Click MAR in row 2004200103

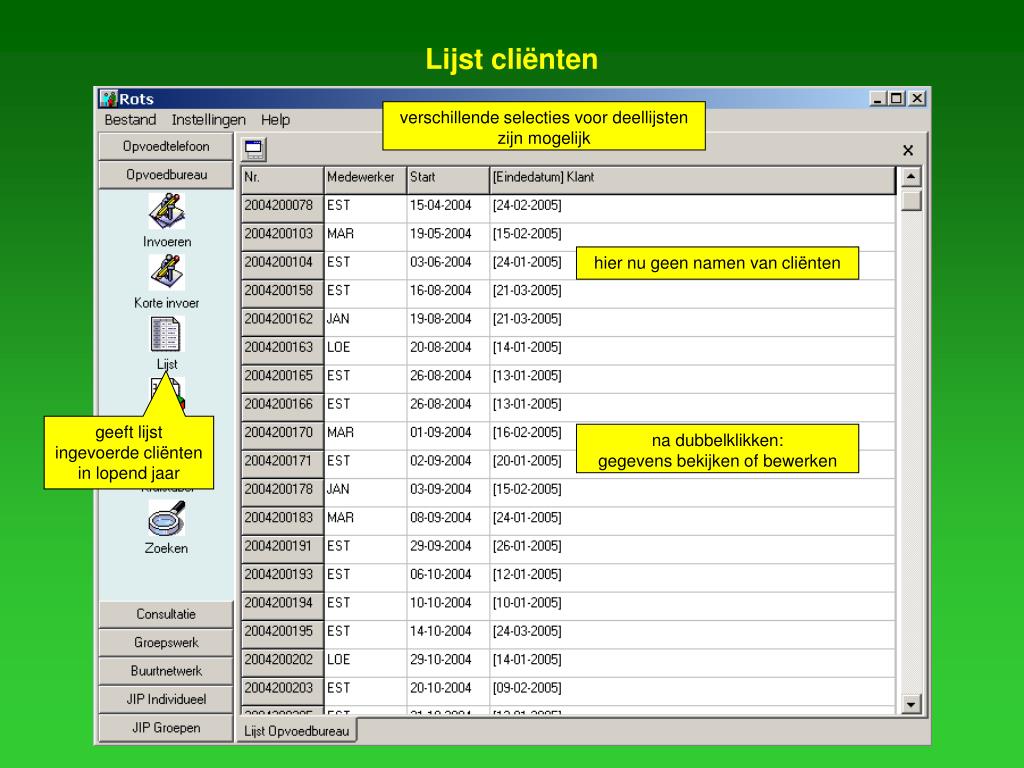340,234
